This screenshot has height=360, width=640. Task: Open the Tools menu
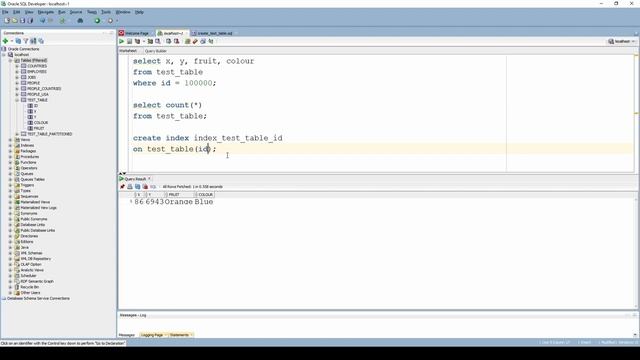[106, 12]
